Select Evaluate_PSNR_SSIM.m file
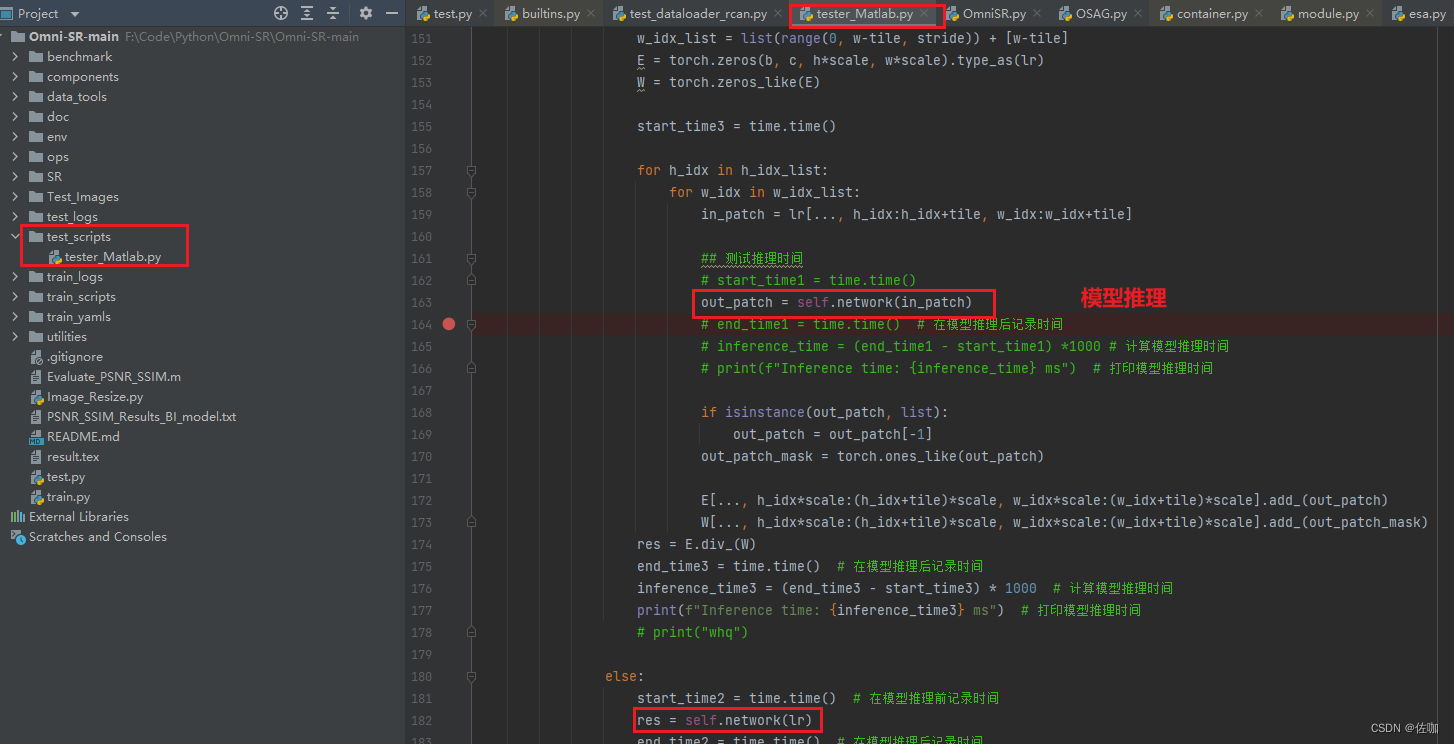 pos(105,377)
